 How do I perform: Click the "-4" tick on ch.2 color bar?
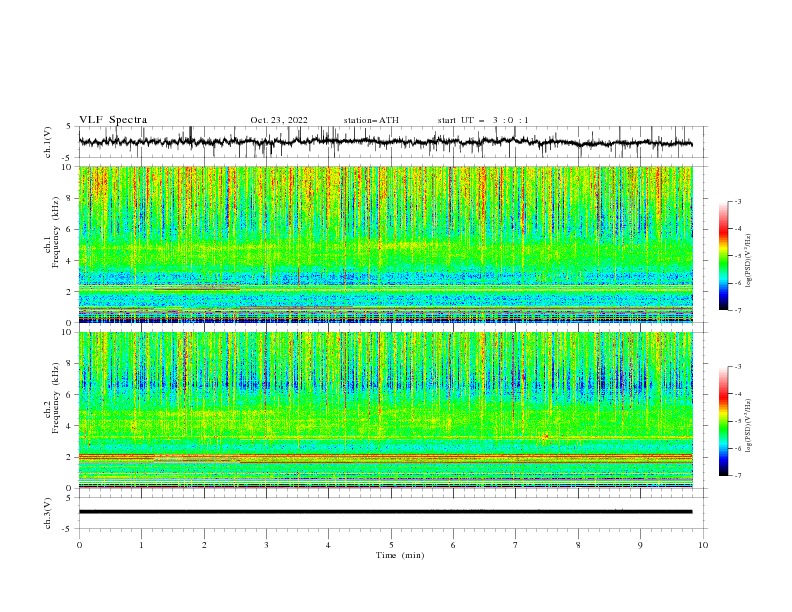[x=738, y=394]
